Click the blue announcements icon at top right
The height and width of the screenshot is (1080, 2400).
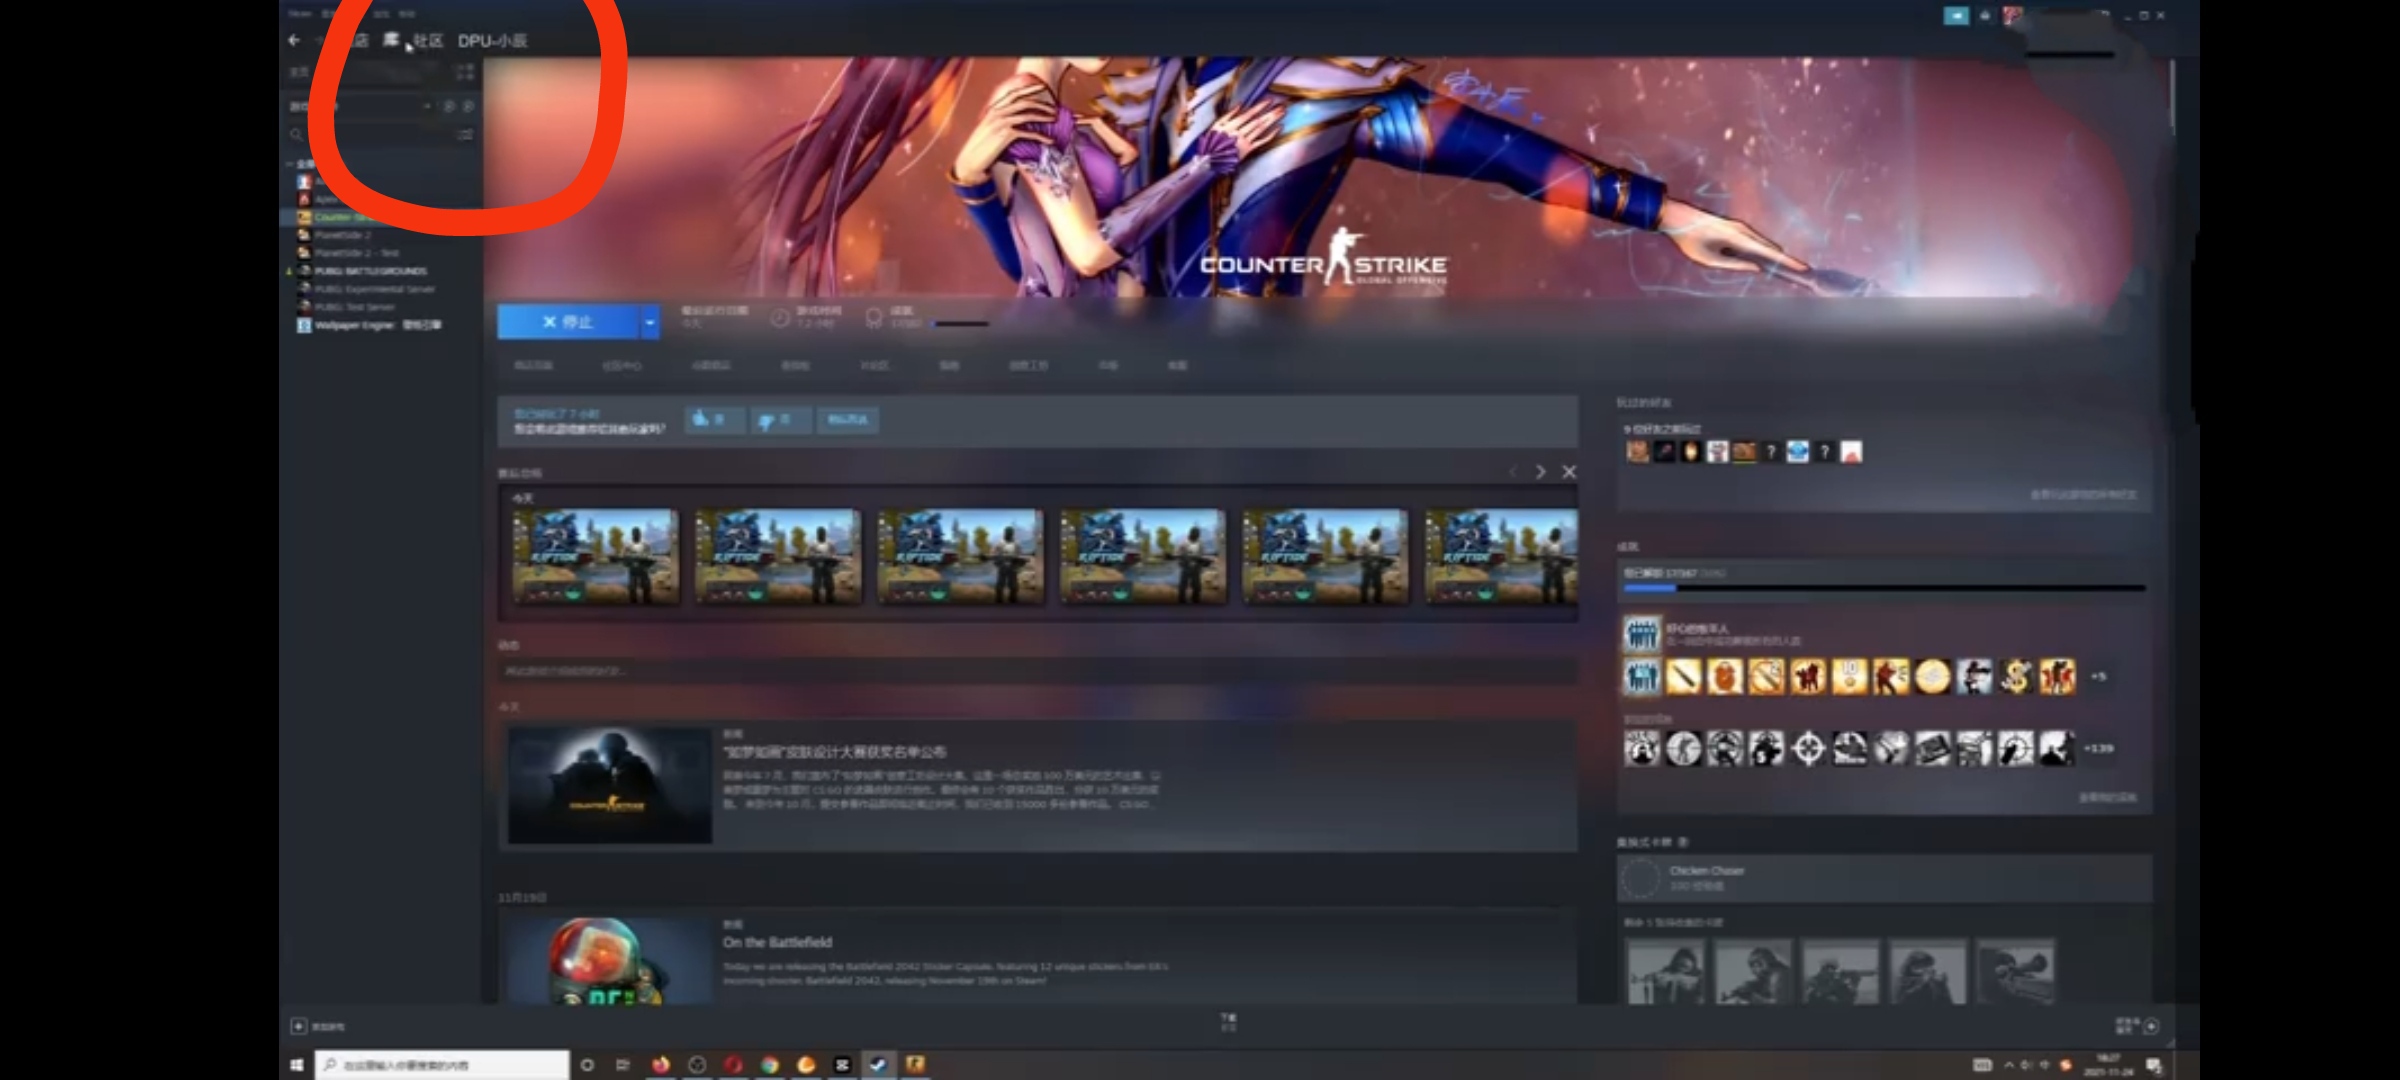[x=1956, y=15]
